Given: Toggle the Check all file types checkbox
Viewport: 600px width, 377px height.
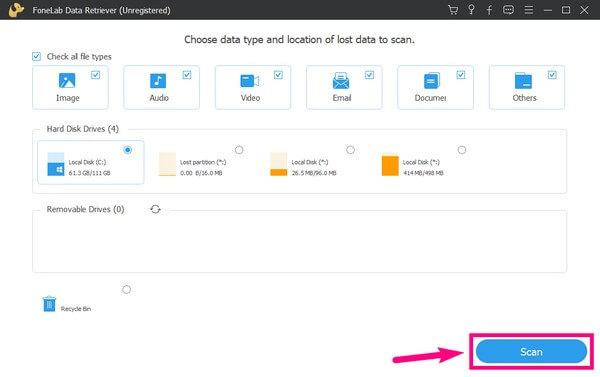Looking at the screenshot, I should tap(36, 57).
